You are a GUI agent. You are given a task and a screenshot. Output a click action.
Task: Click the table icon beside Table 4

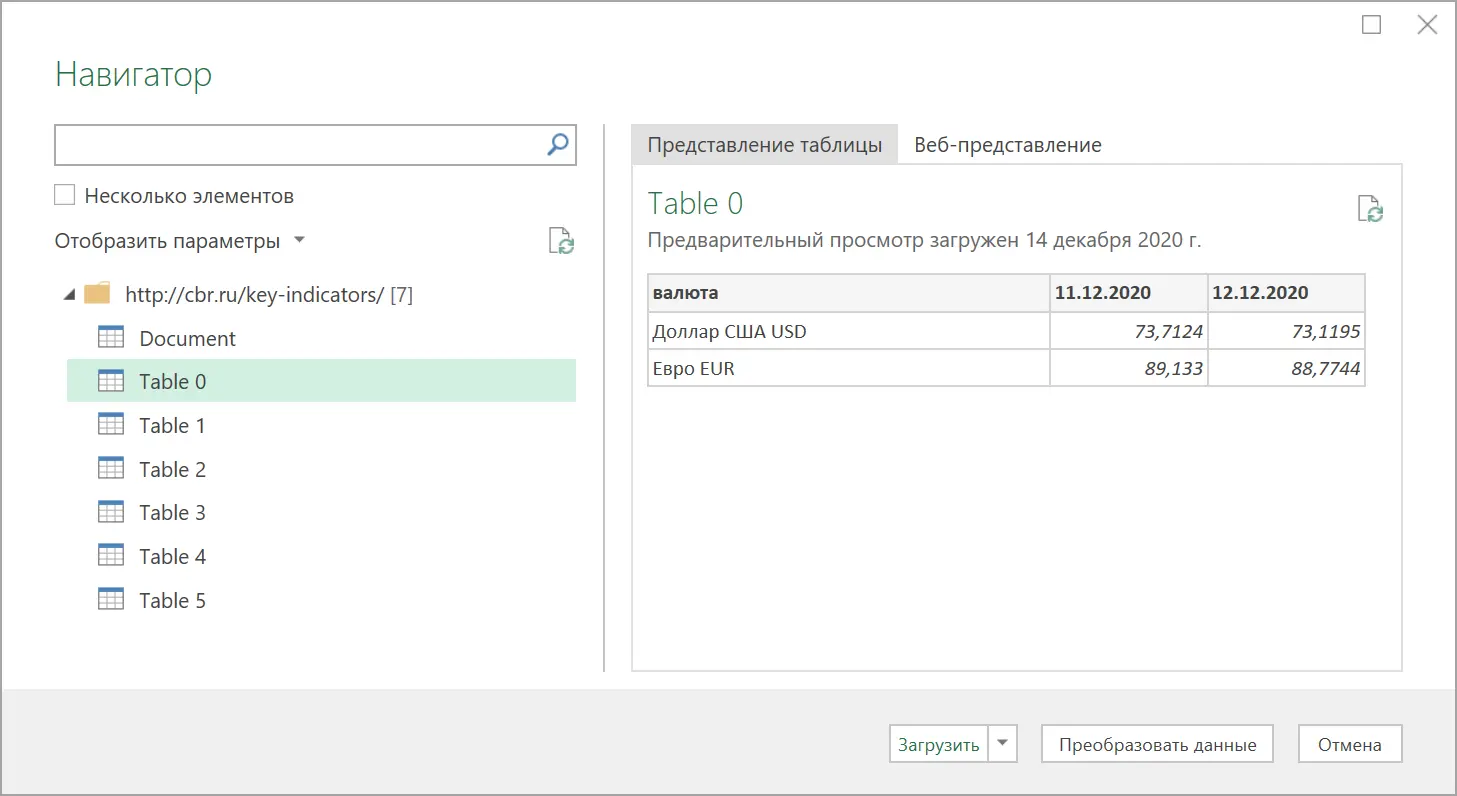pyautogui.click(x=111, y=556)
